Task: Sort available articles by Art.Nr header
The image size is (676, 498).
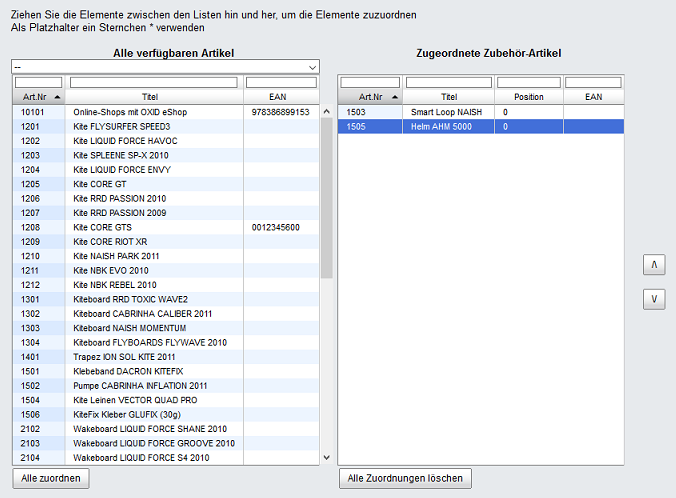Action: click(39, 97)
